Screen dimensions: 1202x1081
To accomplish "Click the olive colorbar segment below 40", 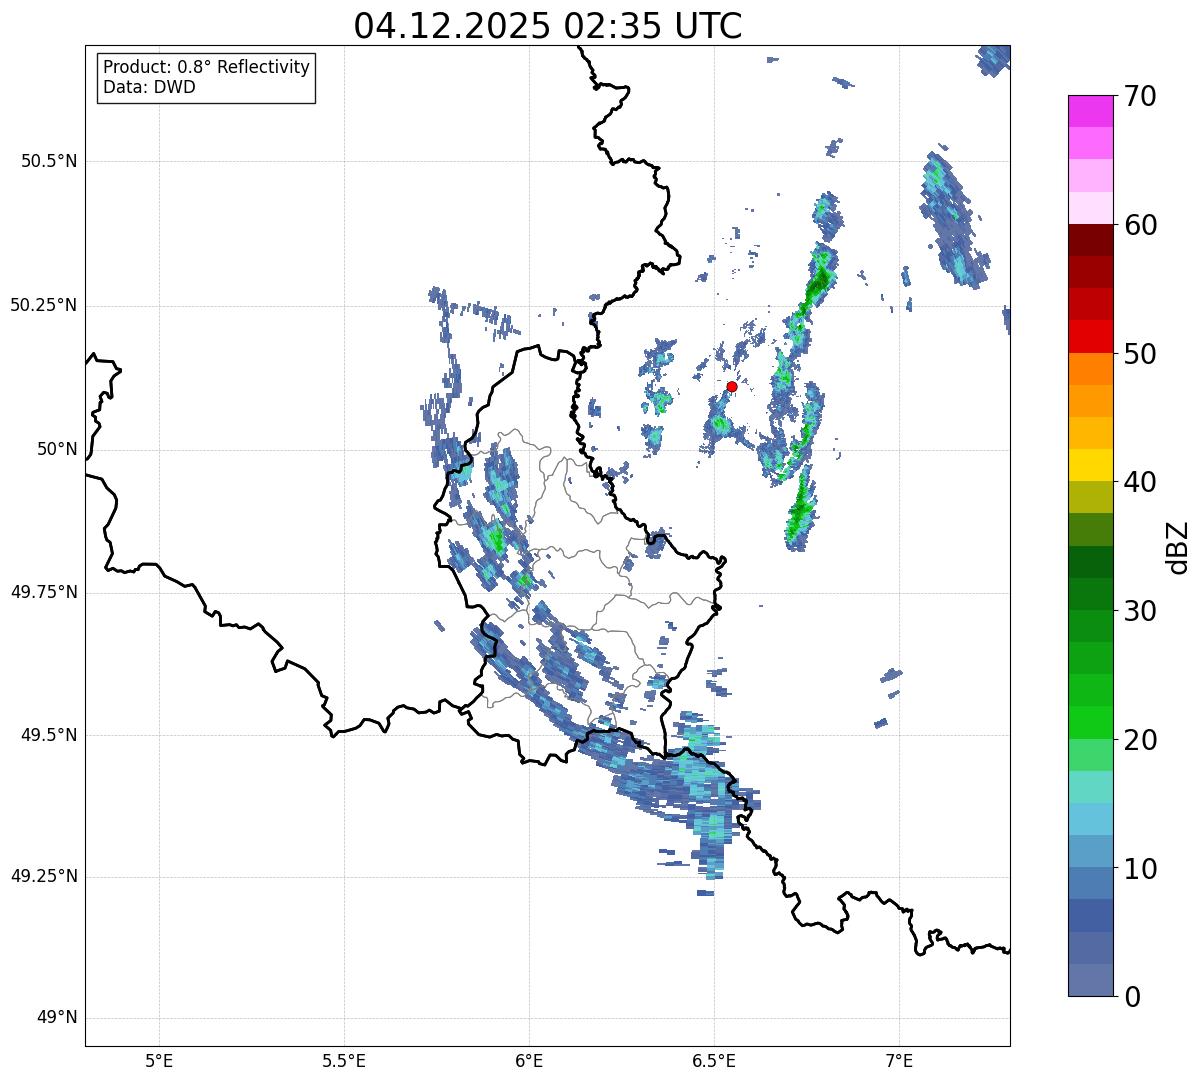I will (1090, 498).
